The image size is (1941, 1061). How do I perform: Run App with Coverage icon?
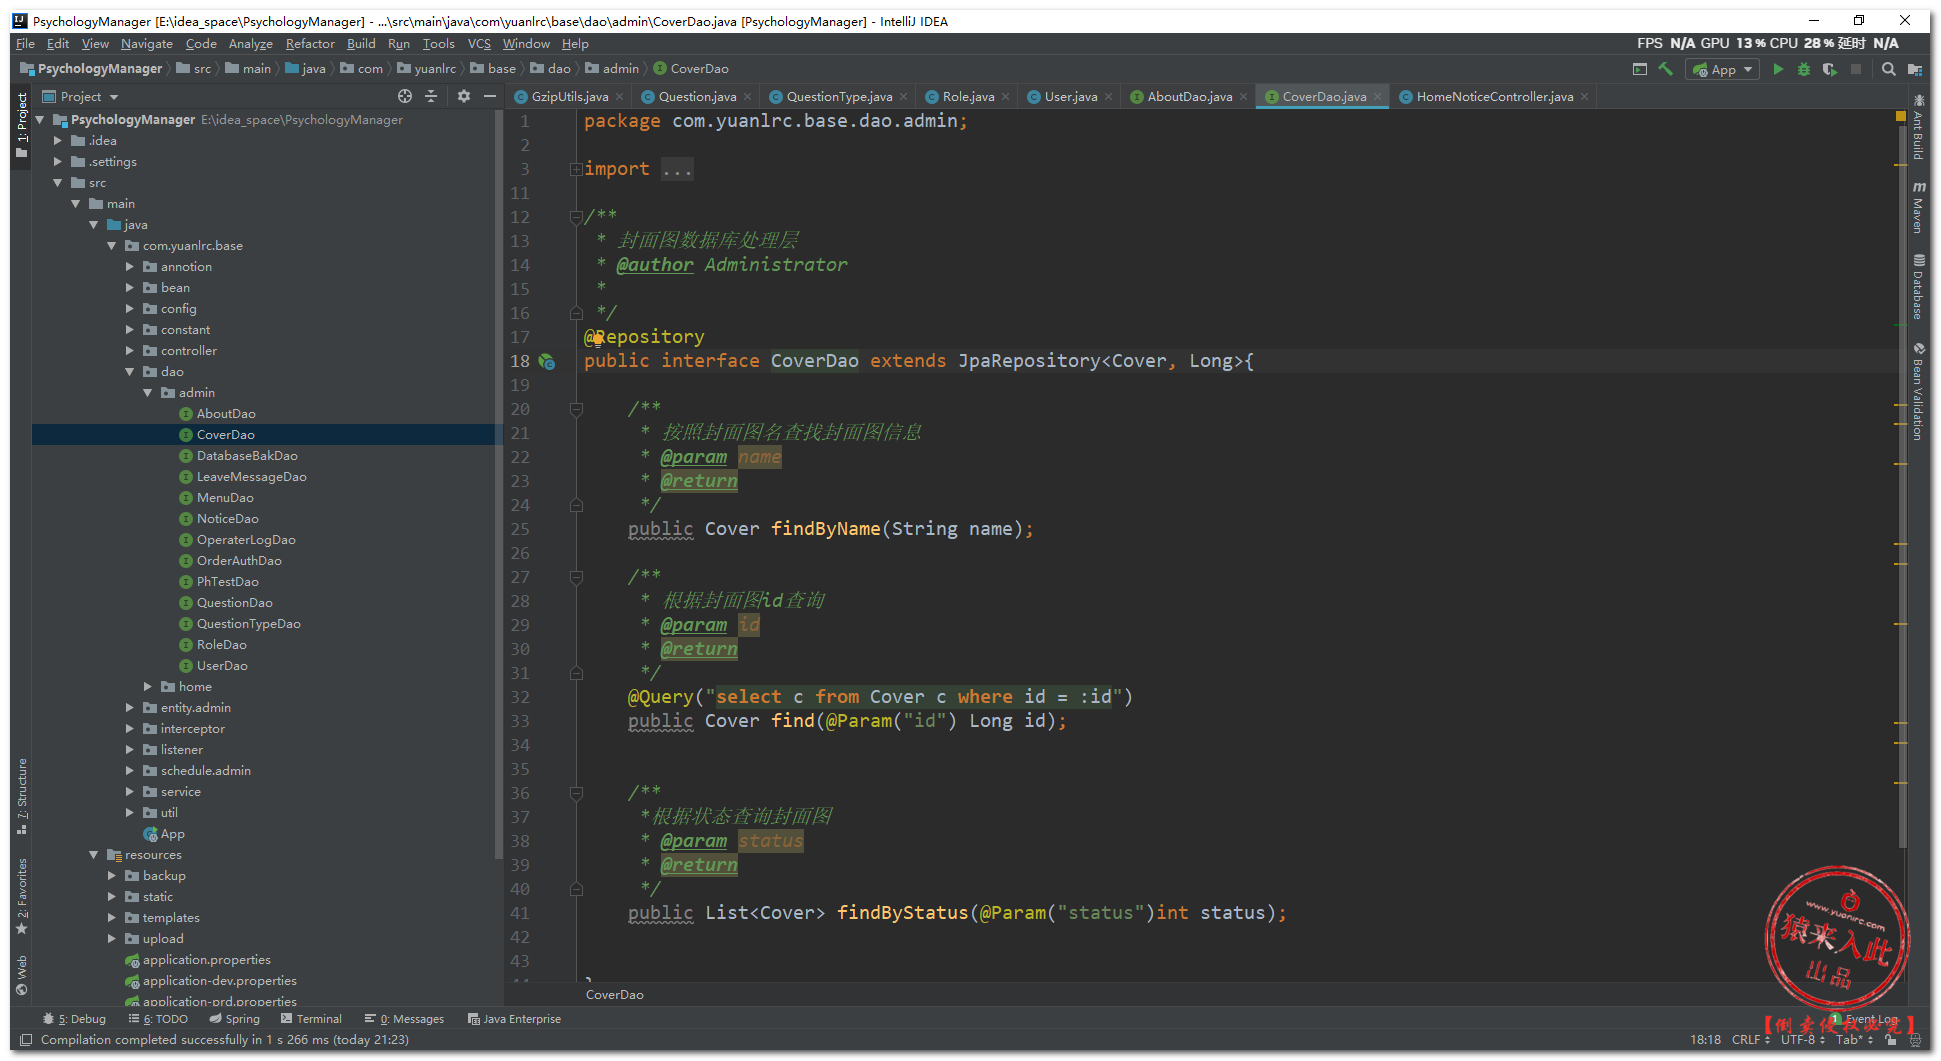pos(1829,69)
